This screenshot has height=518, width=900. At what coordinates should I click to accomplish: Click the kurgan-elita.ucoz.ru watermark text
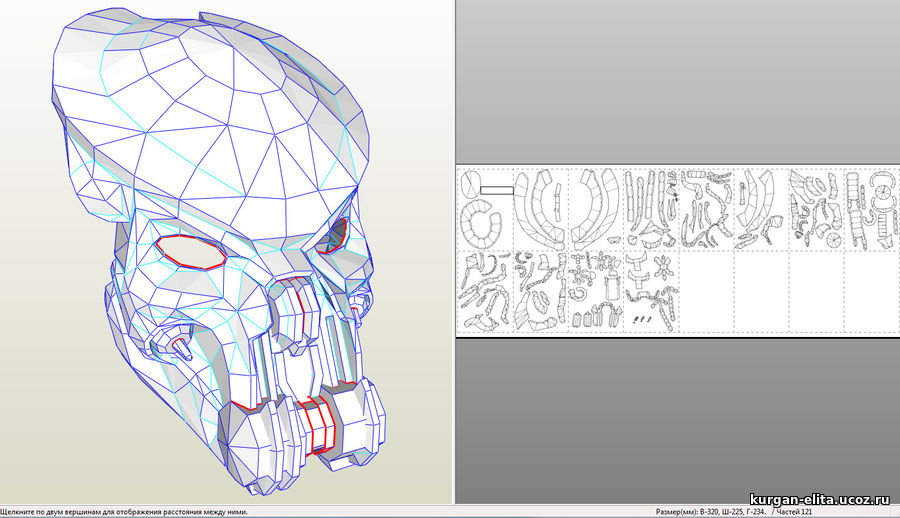coord(818,497)
